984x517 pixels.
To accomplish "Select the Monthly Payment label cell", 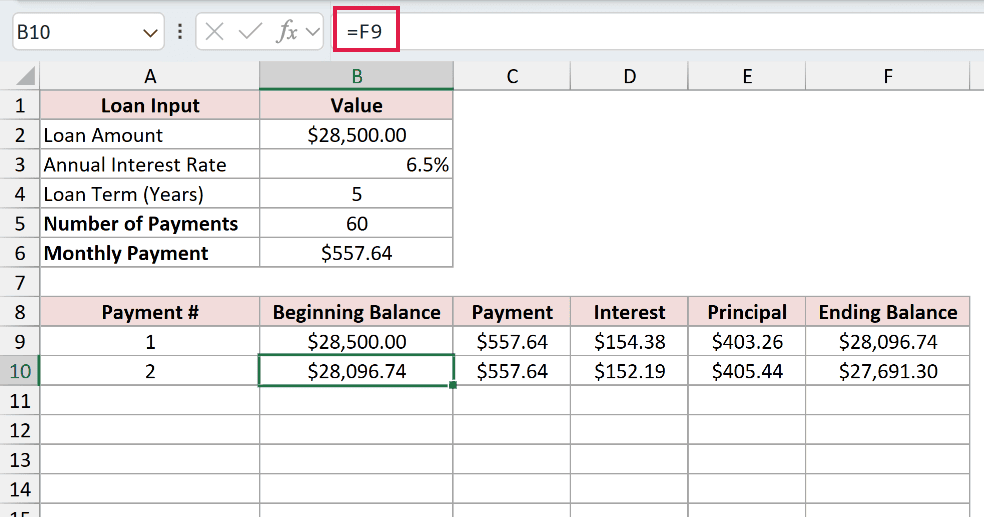I will coord(150,253).
